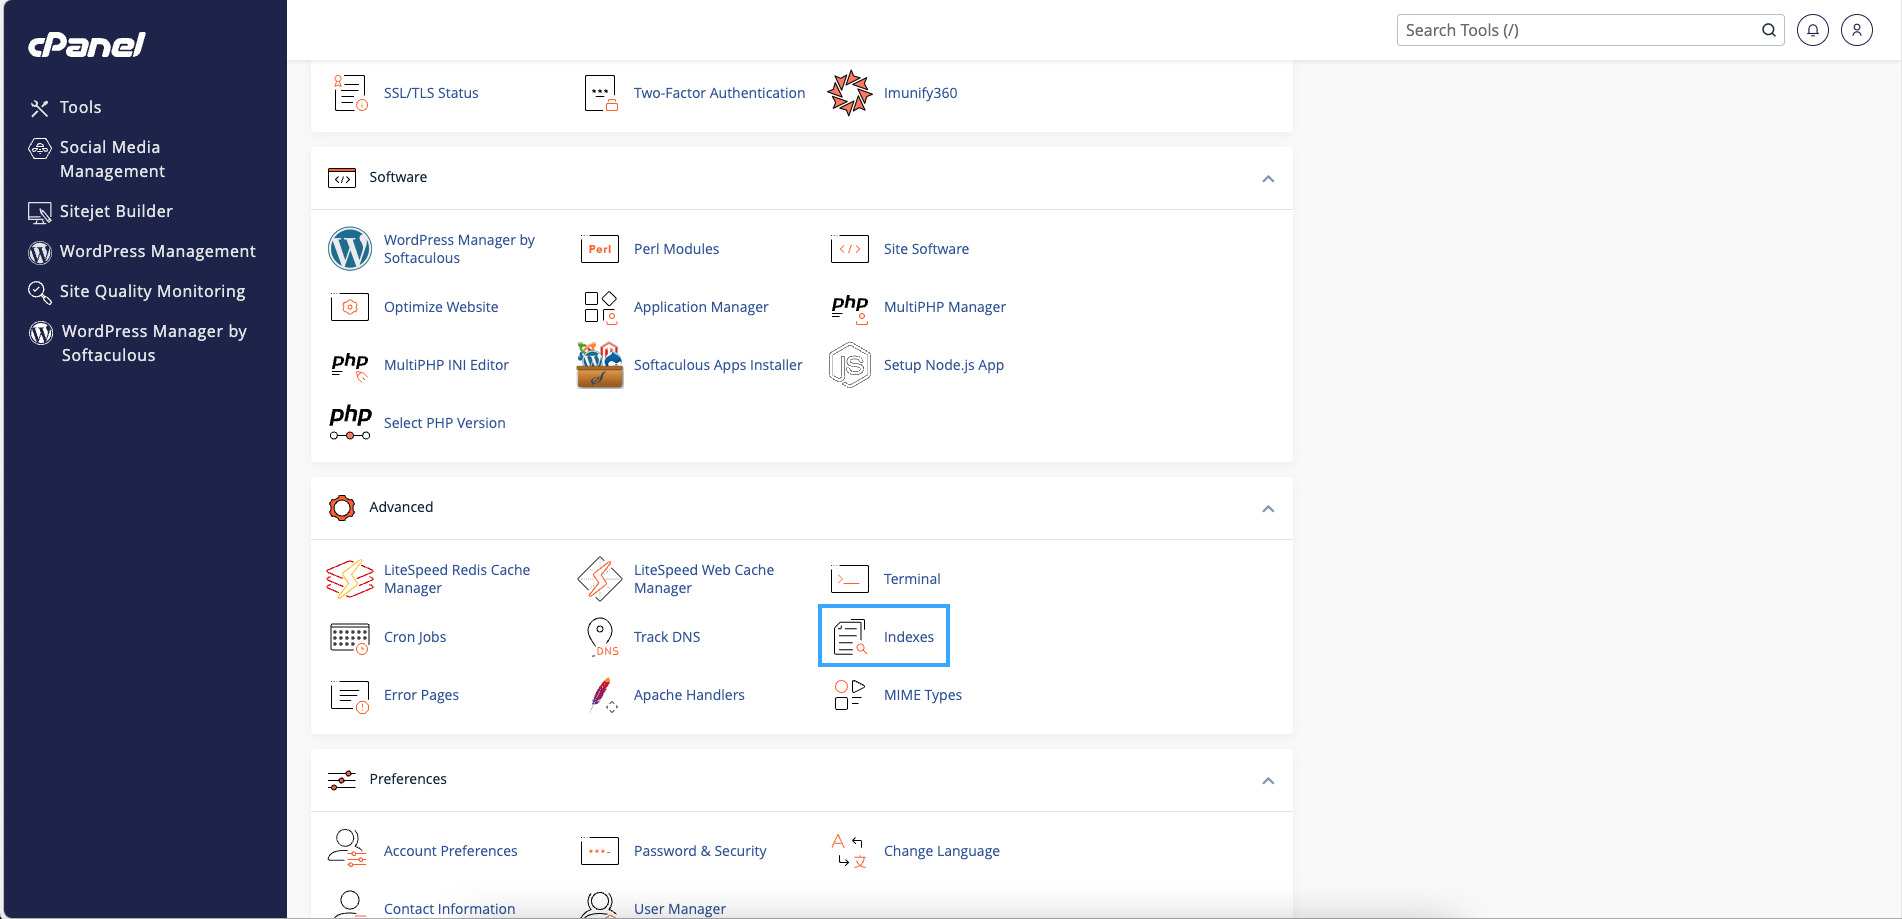
Task: Go to Password & Security settings
Action: tap(700, 851)
